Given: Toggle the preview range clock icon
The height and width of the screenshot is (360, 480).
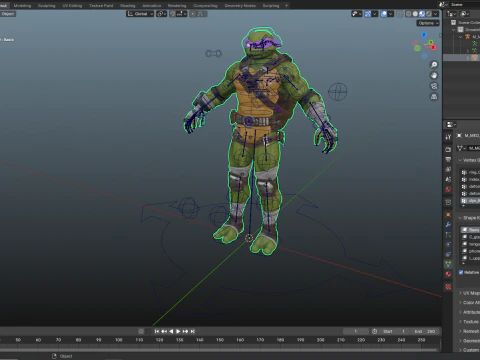Looking at the screenshot, I should 374,331.
